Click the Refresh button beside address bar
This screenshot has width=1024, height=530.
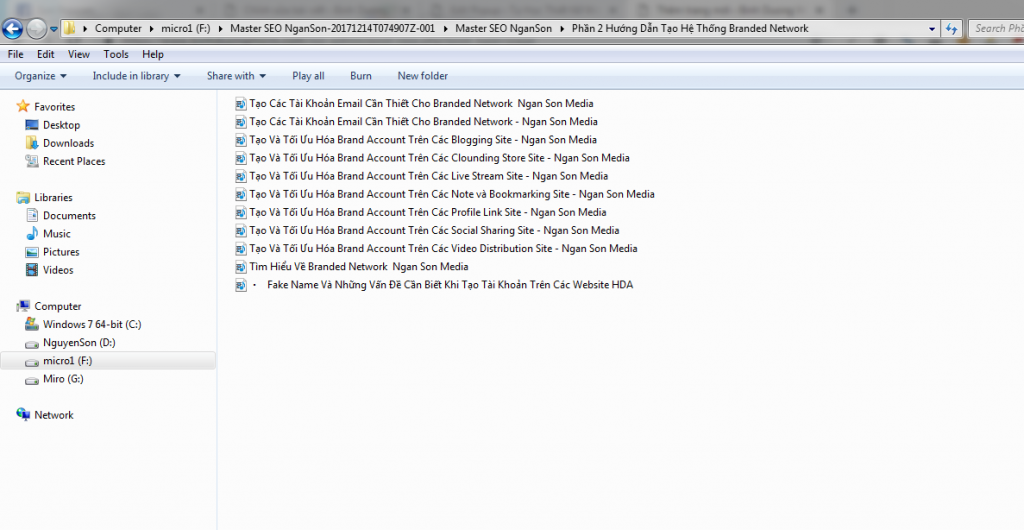tap(952, 29)
